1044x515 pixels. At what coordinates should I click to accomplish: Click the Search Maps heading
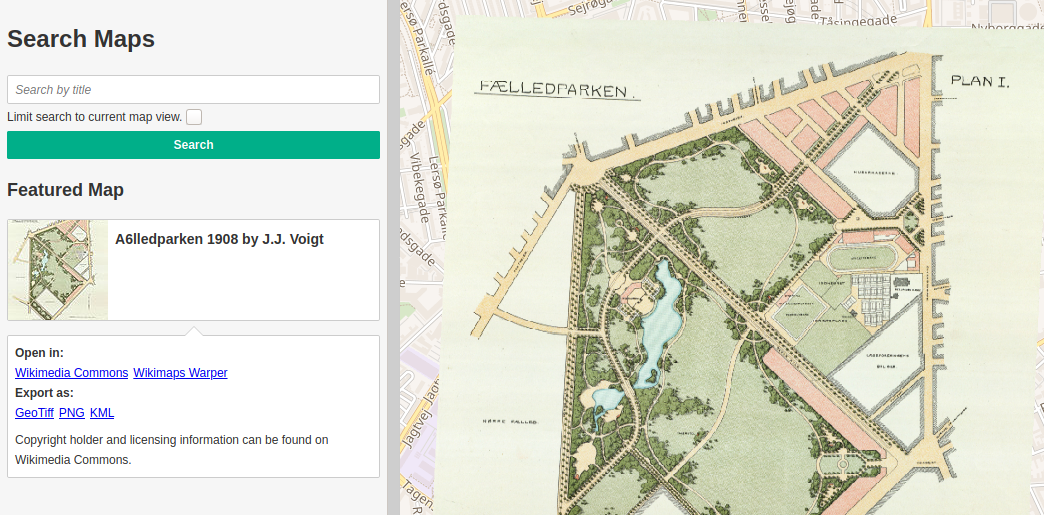(81, 39)
